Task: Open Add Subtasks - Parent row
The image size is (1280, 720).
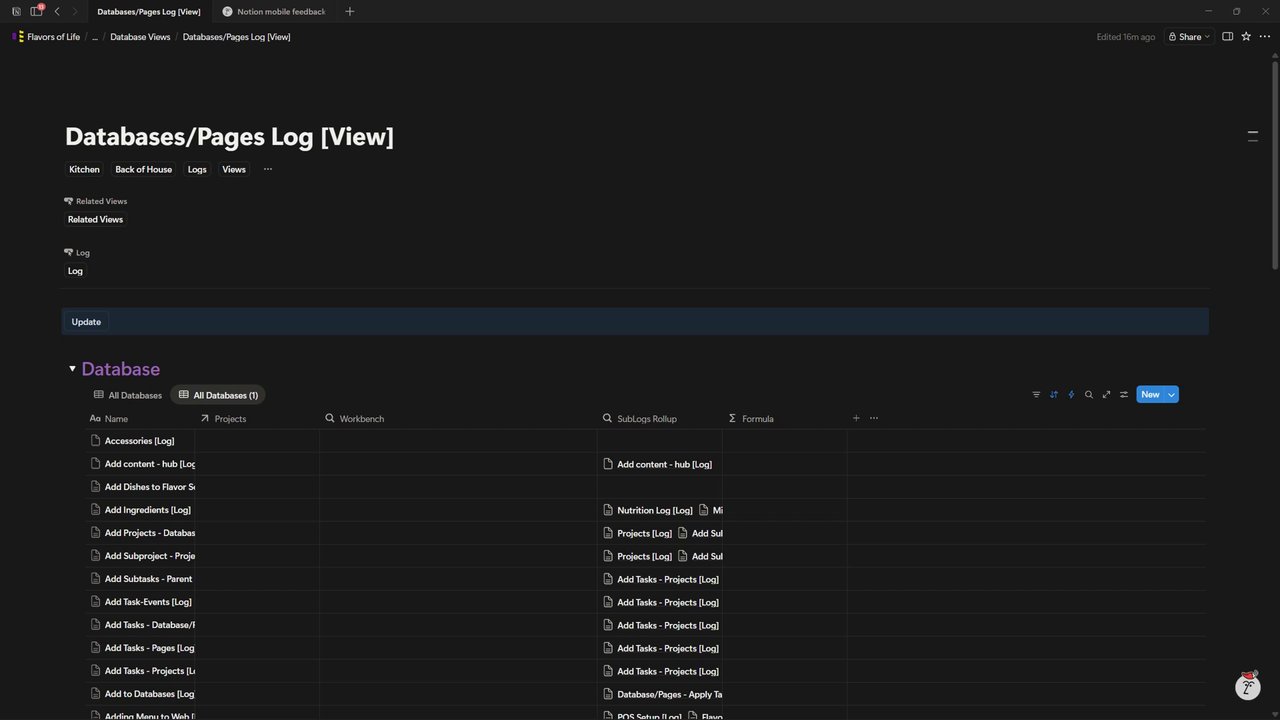Action: 149,579
